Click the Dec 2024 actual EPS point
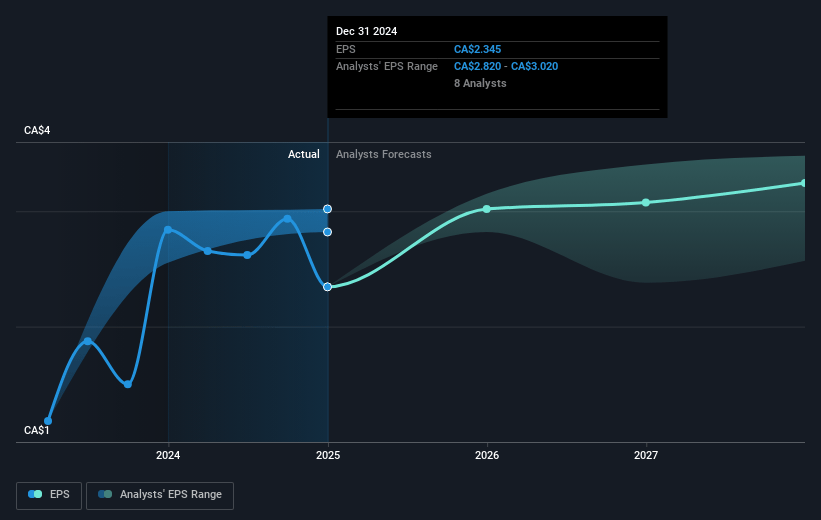821x520 pixels. pyautogui.click(x=327, y=287)
